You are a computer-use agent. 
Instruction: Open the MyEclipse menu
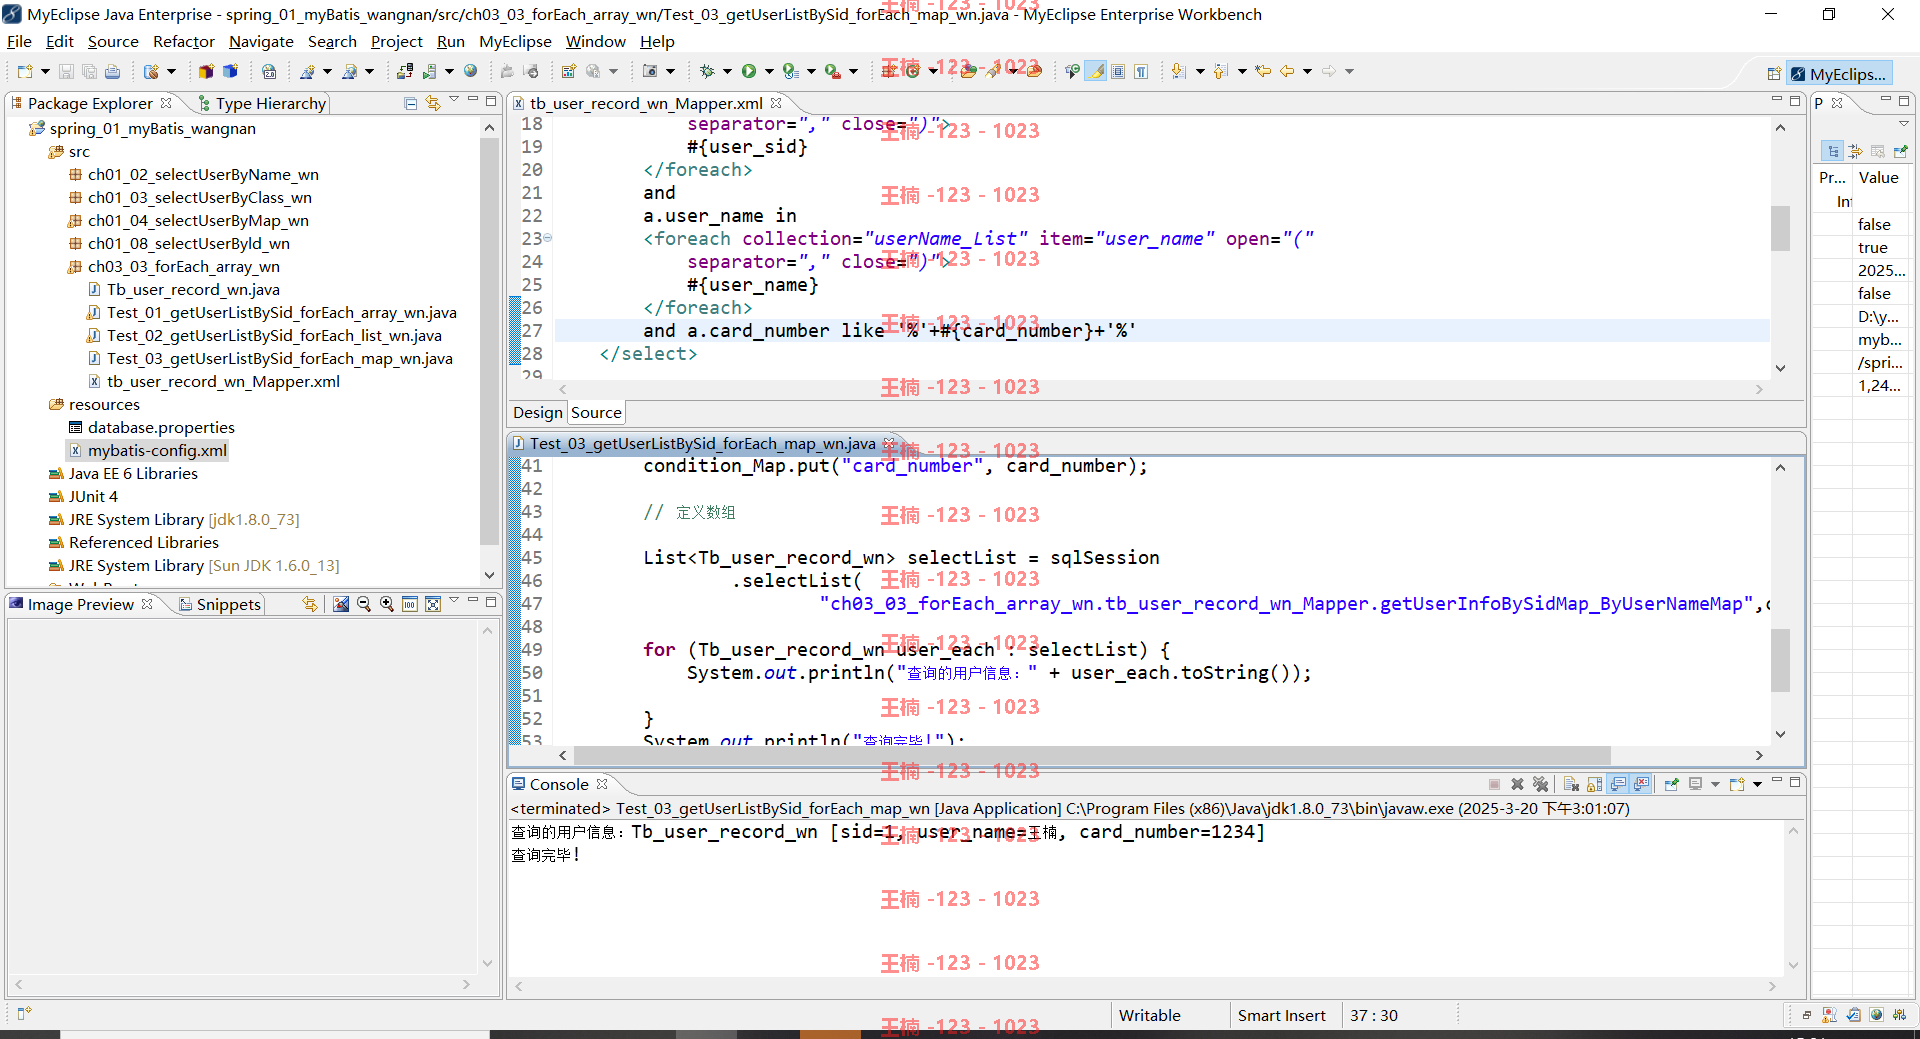point(515,41)
